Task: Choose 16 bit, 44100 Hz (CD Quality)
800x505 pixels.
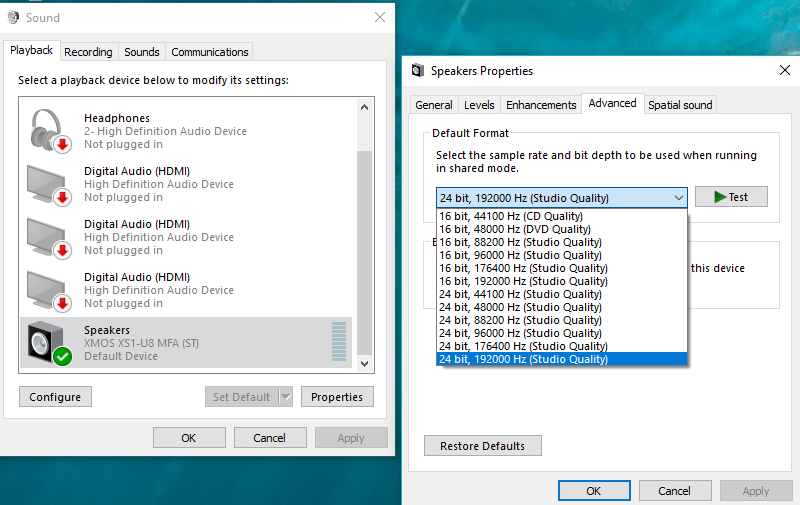Action: click(x=562, y=216)
